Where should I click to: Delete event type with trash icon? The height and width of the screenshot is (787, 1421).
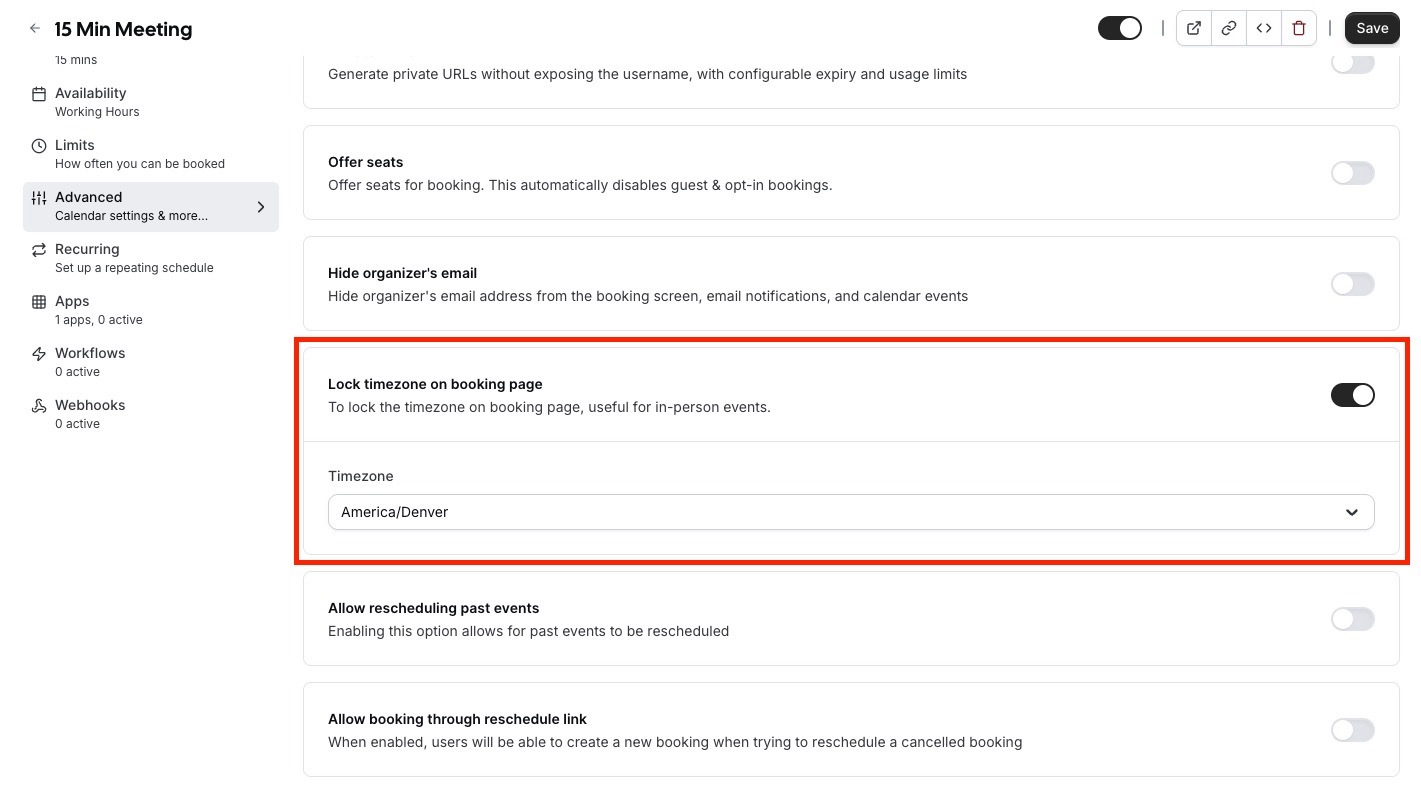[1299, 28]
